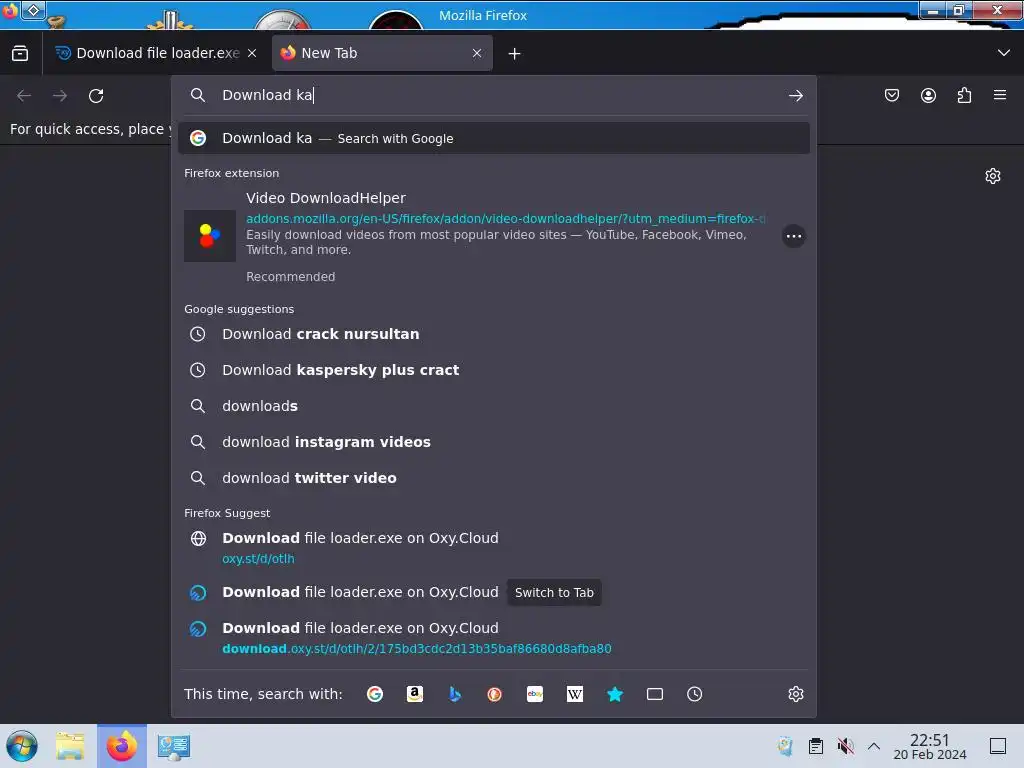Go forward with the forward arrow
Viewport: 1024px width, 768px height.
[60, 96]
